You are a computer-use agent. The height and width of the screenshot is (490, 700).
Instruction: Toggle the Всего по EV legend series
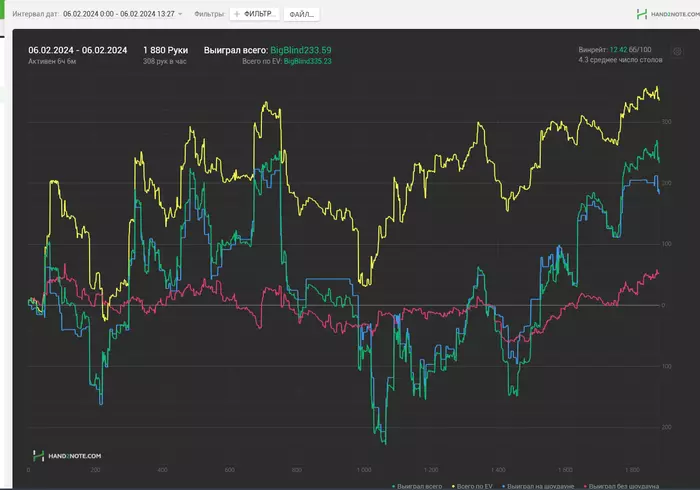coord(472,486)
